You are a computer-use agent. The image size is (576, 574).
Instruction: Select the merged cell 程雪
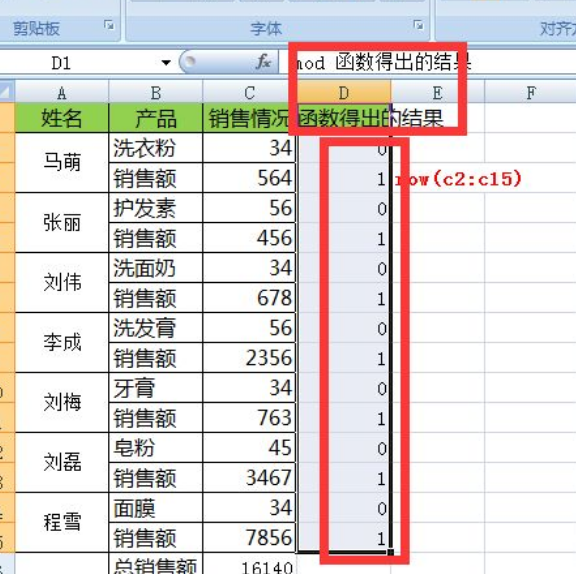click(62, 522)
